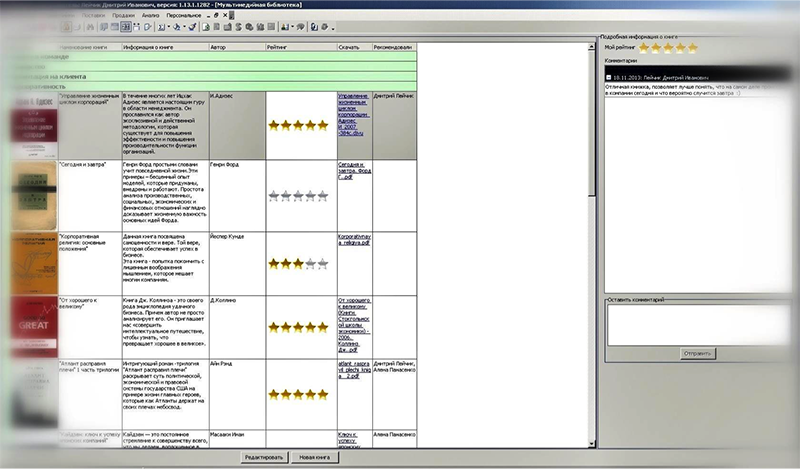Open the Поставки menu
The height and width of the screenshot is (469, 800).
point(93,15)
